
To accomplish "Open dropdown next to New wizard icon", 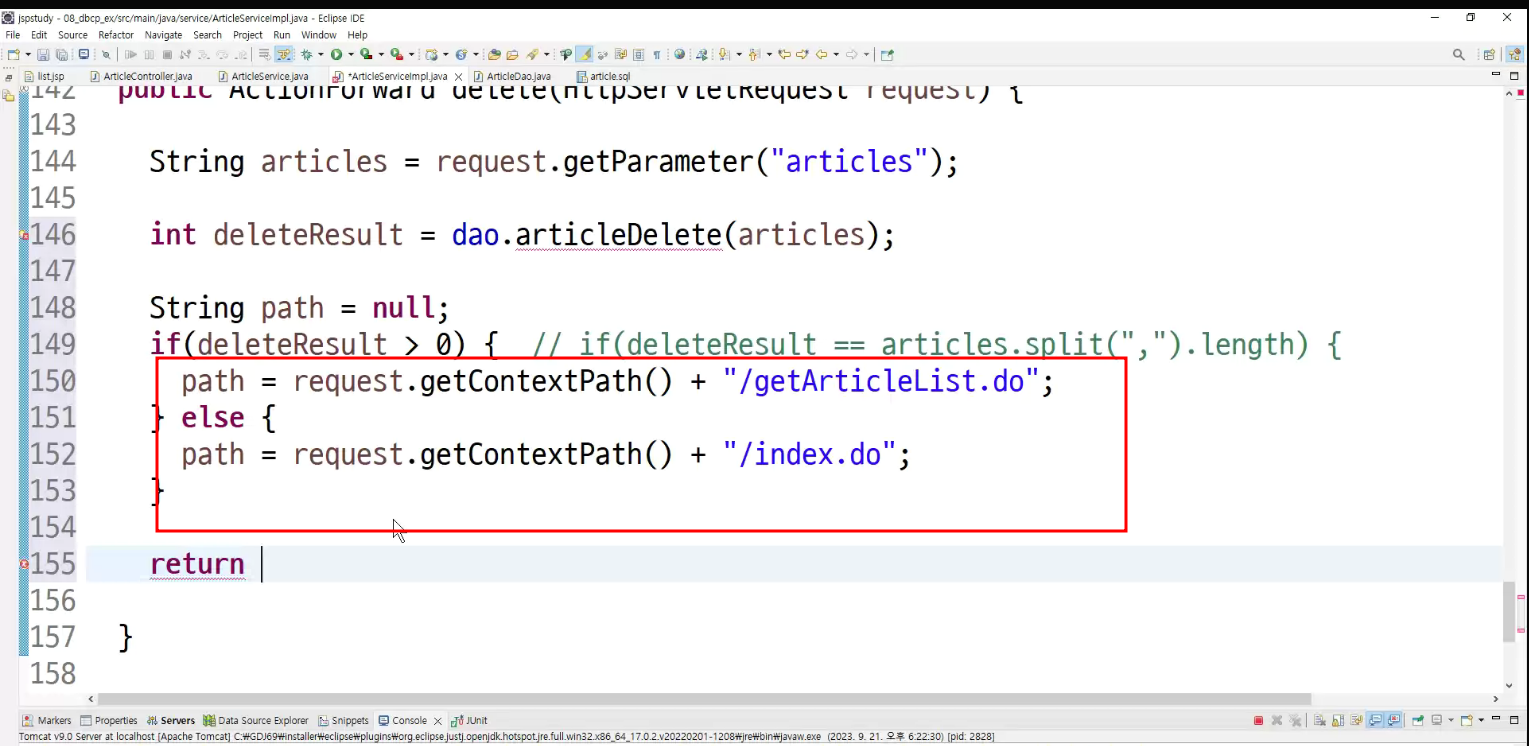I will [28, 54].
